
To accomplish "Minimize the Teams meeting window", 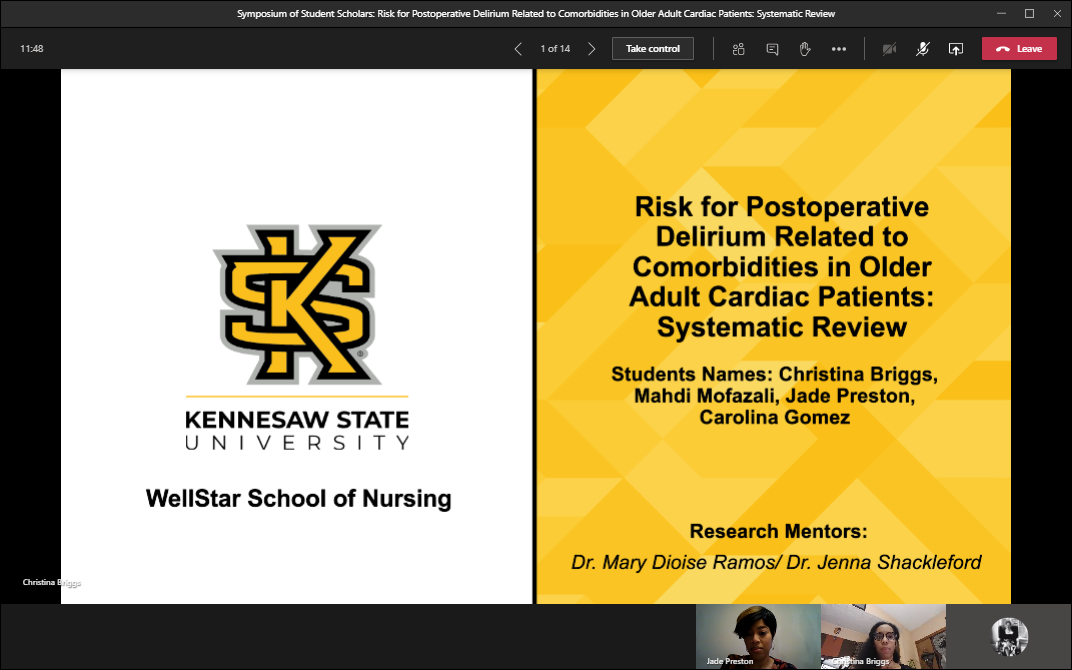I will tap(1003, 14).
